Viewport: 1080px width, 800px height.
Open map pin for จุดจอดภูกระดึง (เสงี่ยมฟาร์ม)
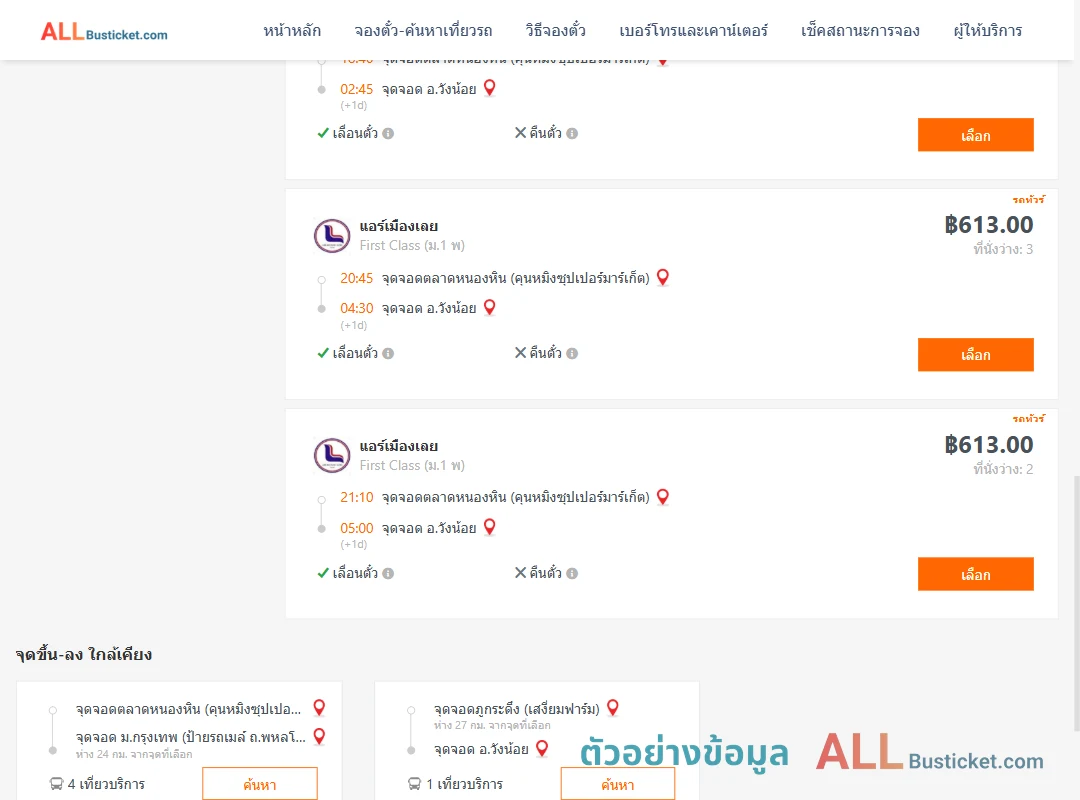pos(613,708)
